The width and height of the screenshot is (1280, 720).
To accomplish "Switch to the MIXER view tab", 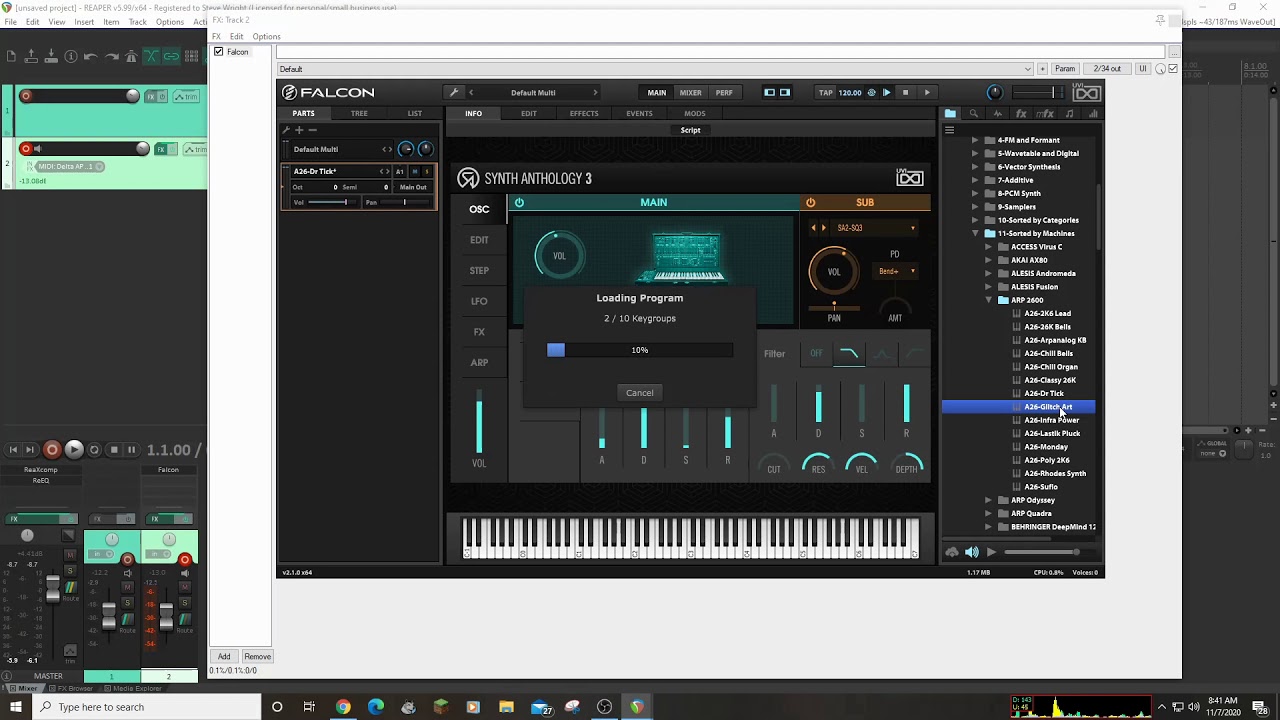I will pyautogui.click(x=691, y=93).
